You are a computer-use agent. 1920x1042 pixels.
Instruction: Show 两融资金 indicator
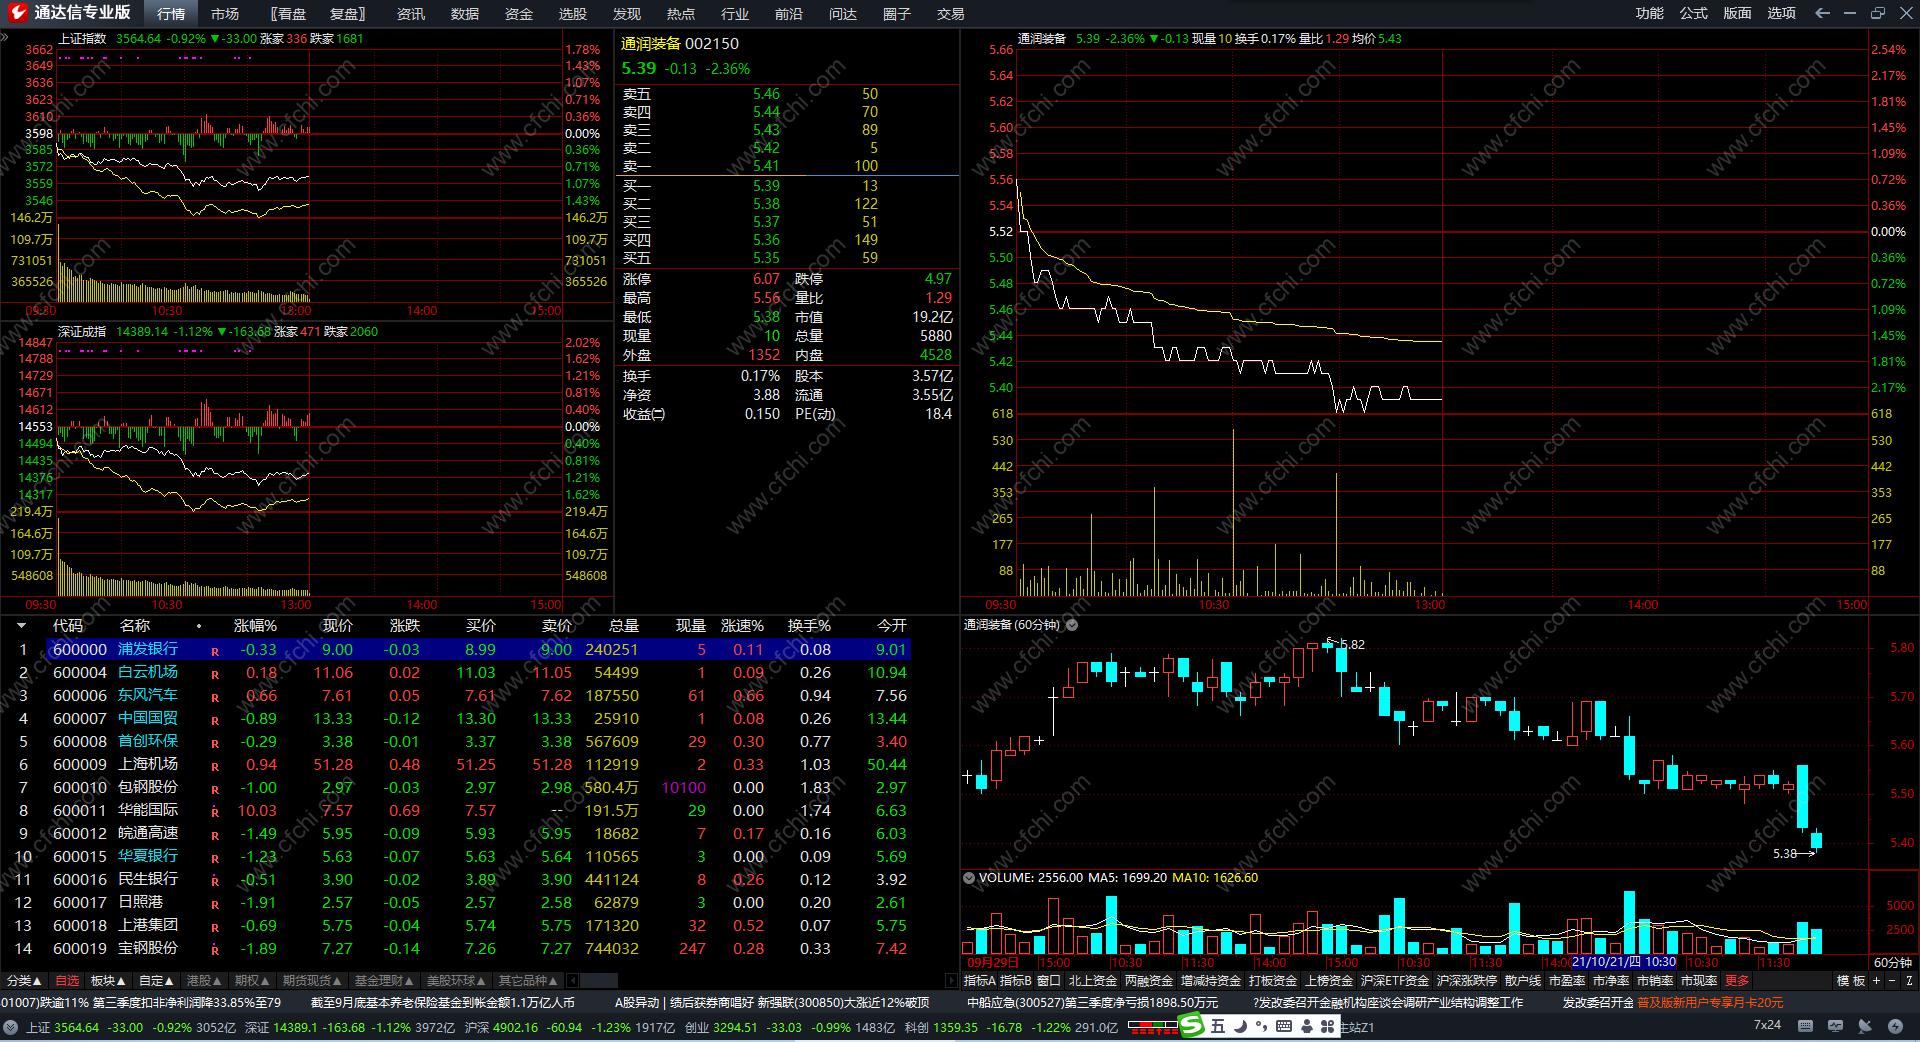[1149, 981]
